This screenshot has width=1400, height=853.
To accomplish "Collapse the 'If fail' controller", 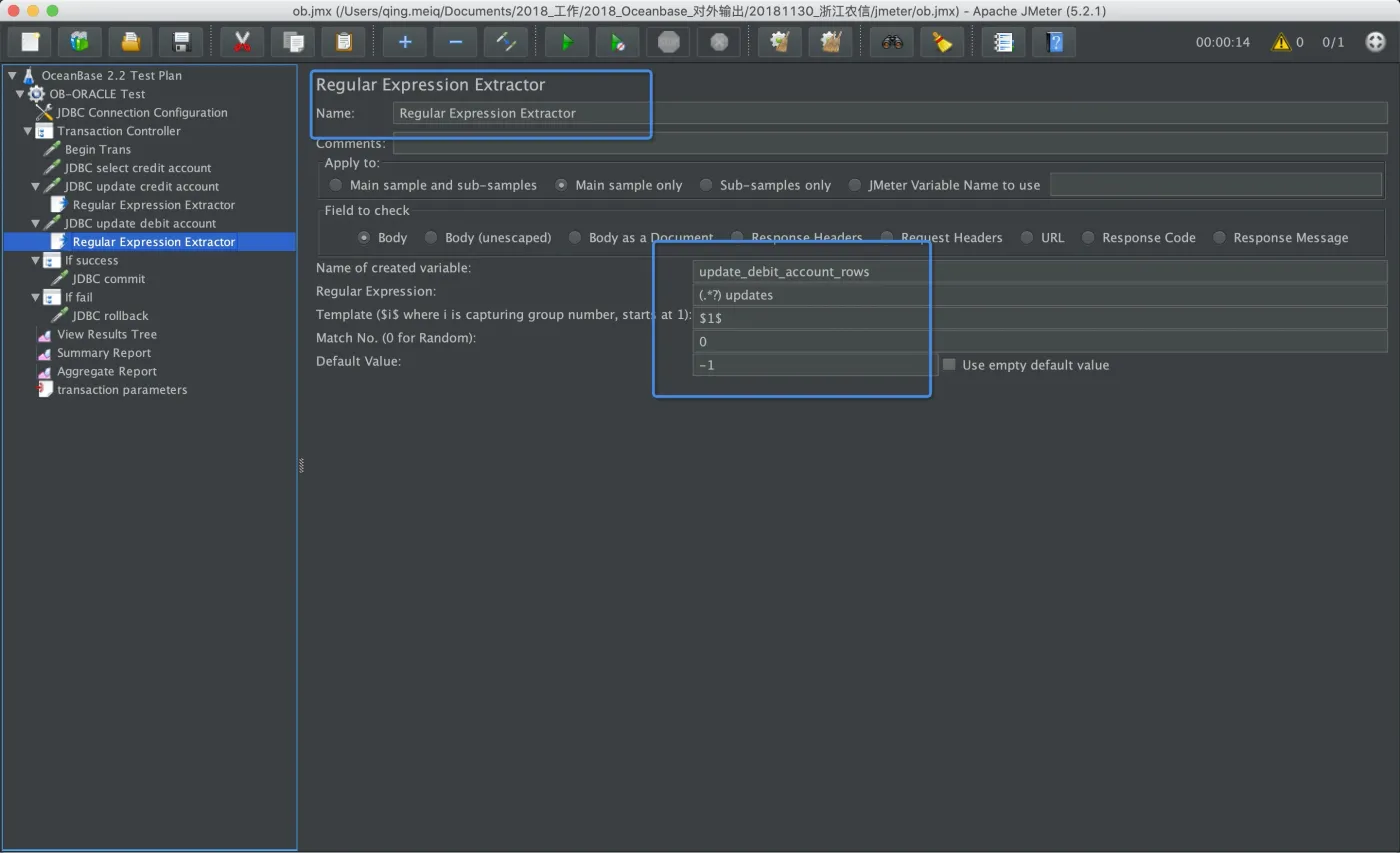I will [36, 297].
